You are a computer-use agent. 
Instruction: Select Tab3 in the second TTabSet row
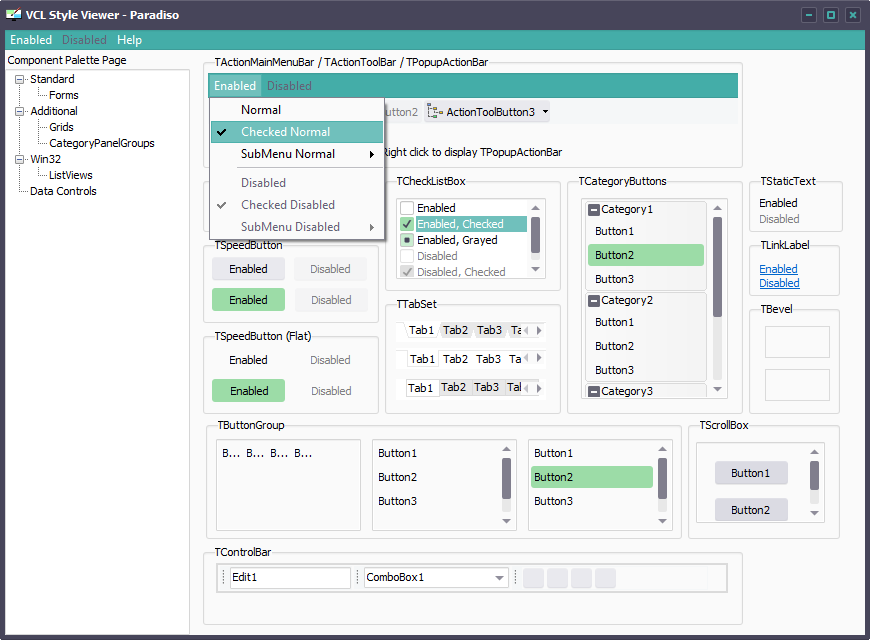click(x=488, y=359)
